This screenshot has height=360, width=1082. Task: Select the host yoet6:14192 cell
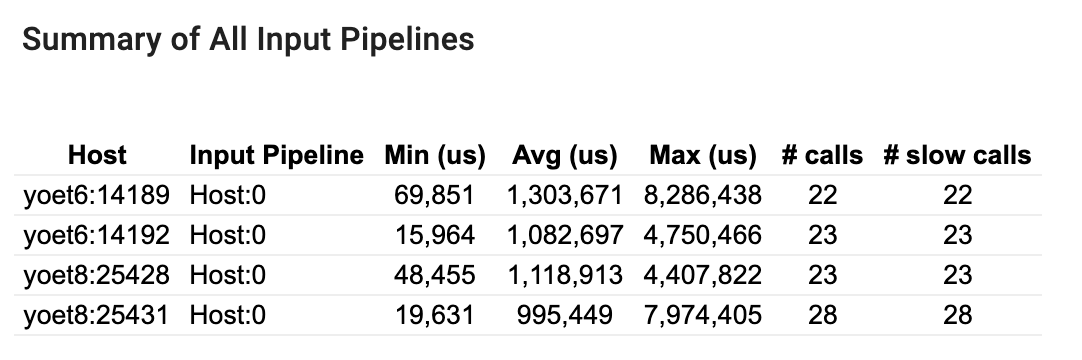pyautogui.click(x=97, y=235)
